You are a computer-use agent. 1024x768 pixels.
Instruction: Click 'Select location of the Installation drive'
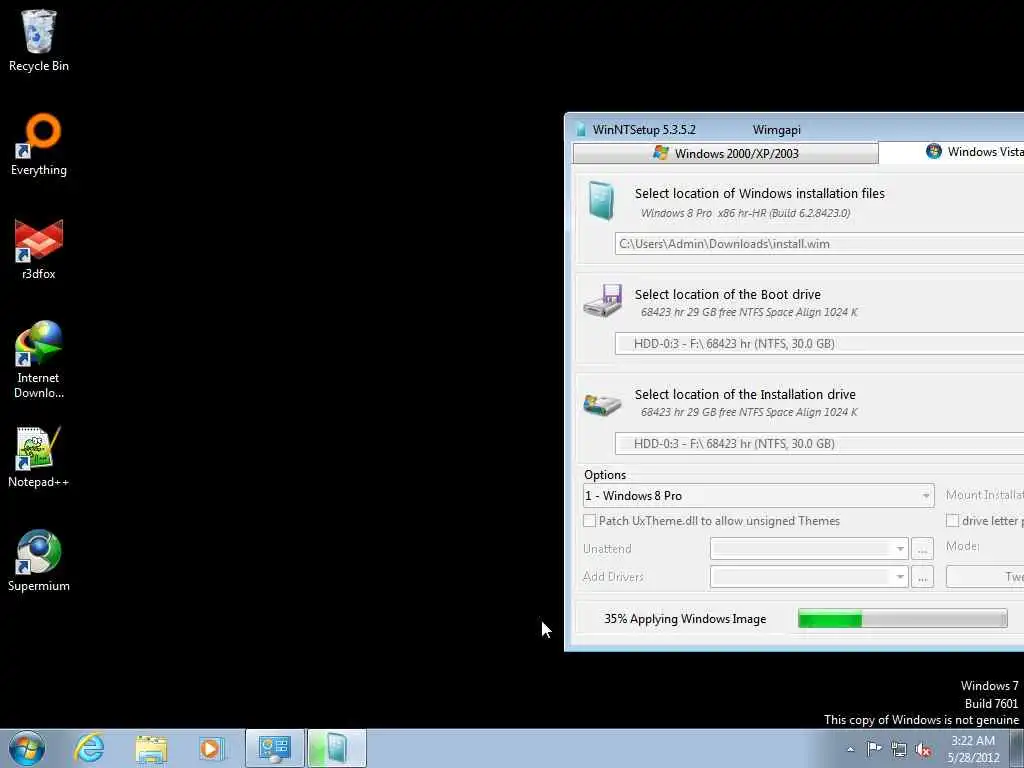tap(745, 394)
